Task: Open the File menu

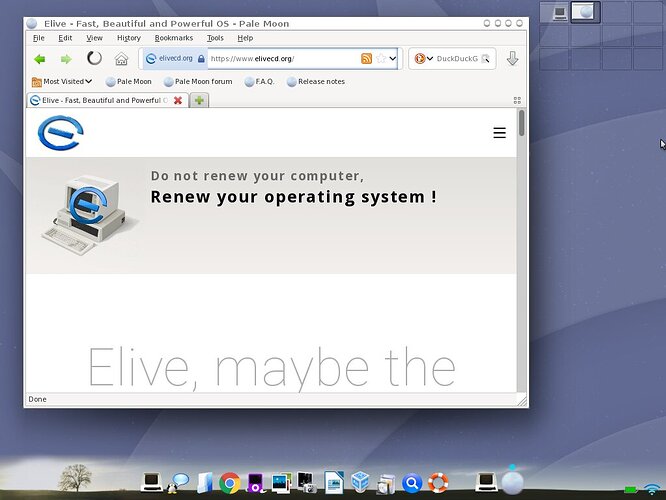Action: (x=39, y=38)
